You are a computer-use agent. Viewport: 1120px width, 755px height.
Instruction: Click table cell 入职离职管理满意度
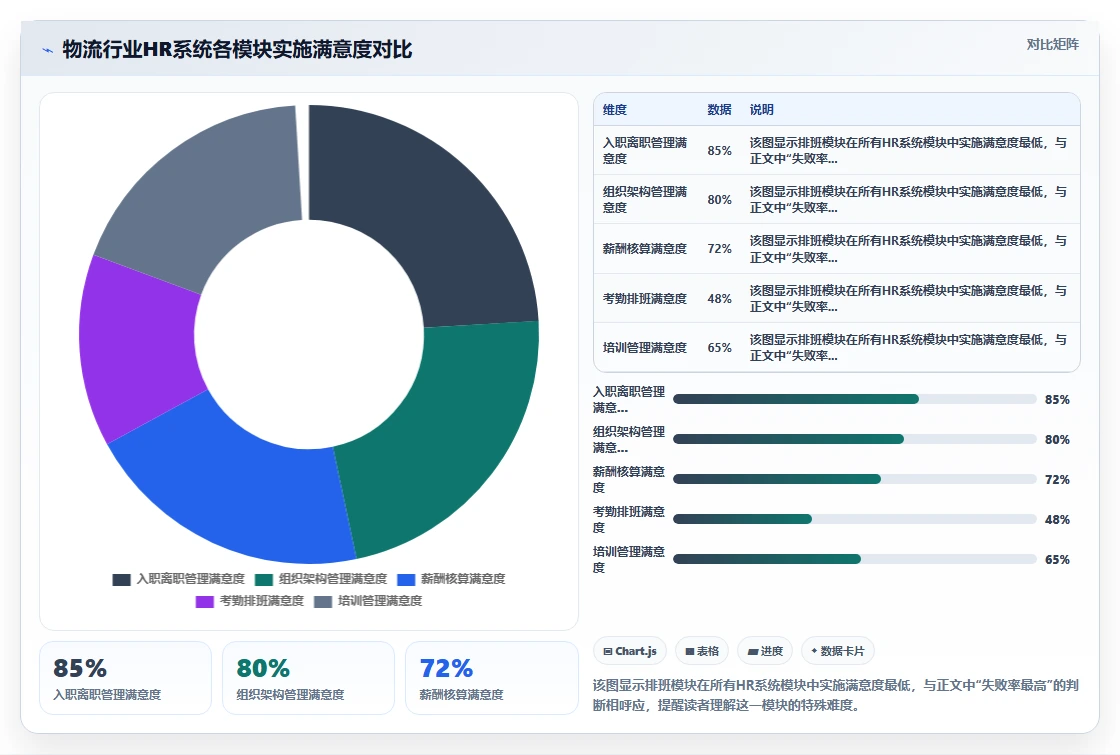[645, 151]
